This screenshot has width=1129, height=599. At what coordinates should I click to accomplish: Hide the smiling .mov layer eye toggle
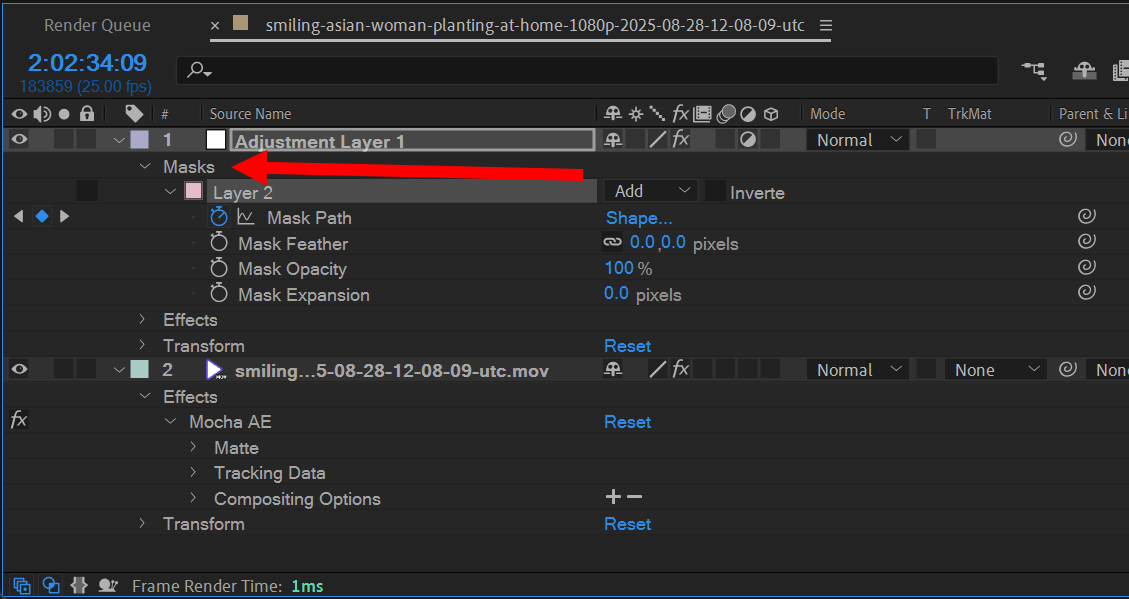click(19, 369)
